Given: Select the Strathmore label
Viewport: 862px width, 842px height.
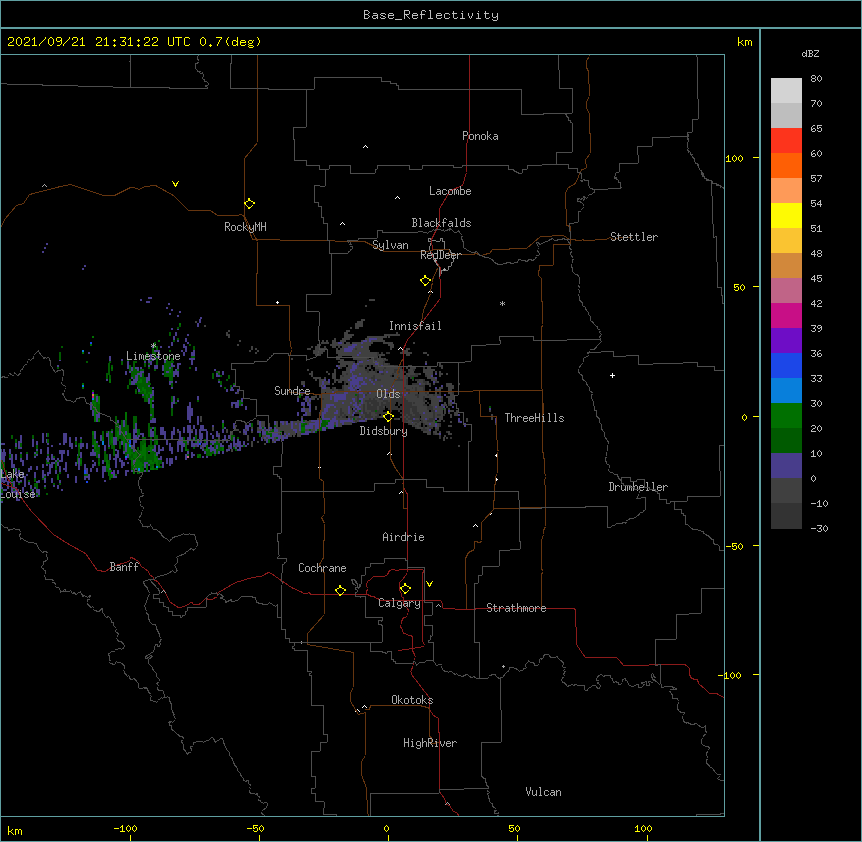Looking at the screenshot, I should [x=516, y=608].
